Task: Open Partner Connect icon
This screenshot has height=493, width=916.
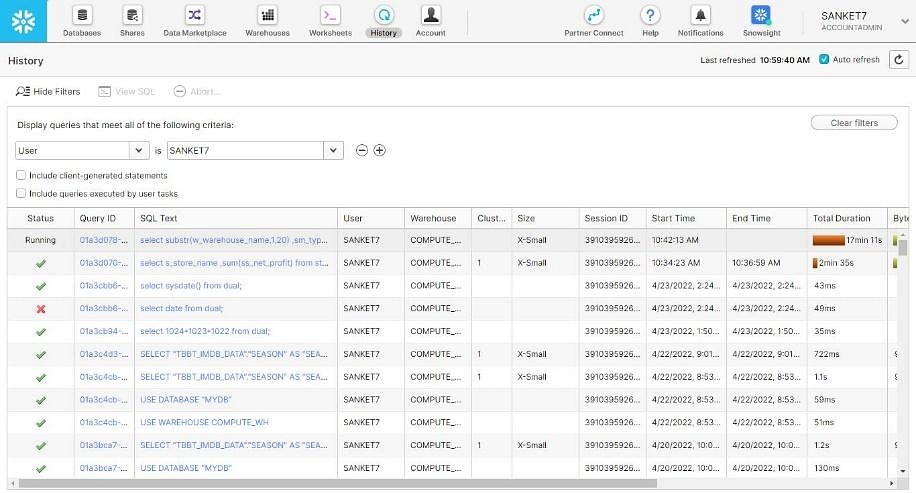Action: click(x=594, y=15)
